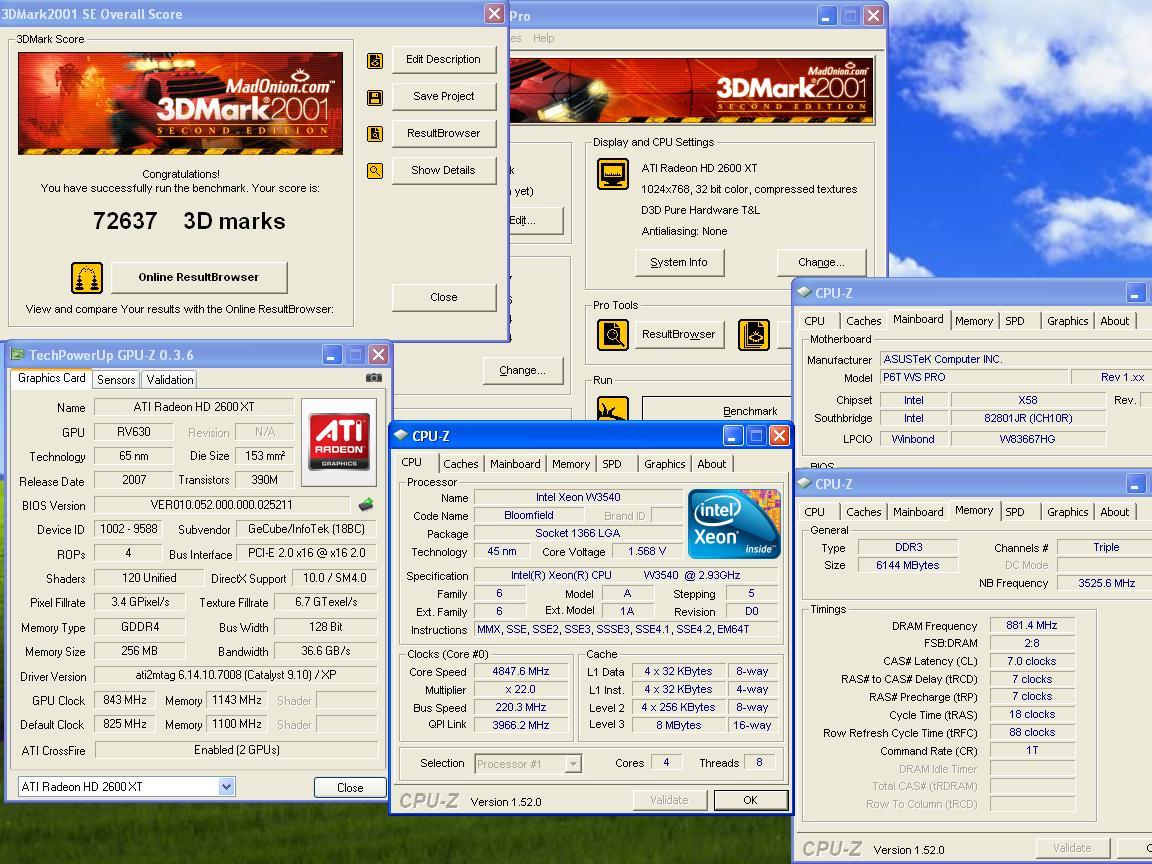Click the Edit Description icon in the 3DMark score window

[x=375, y=60]
